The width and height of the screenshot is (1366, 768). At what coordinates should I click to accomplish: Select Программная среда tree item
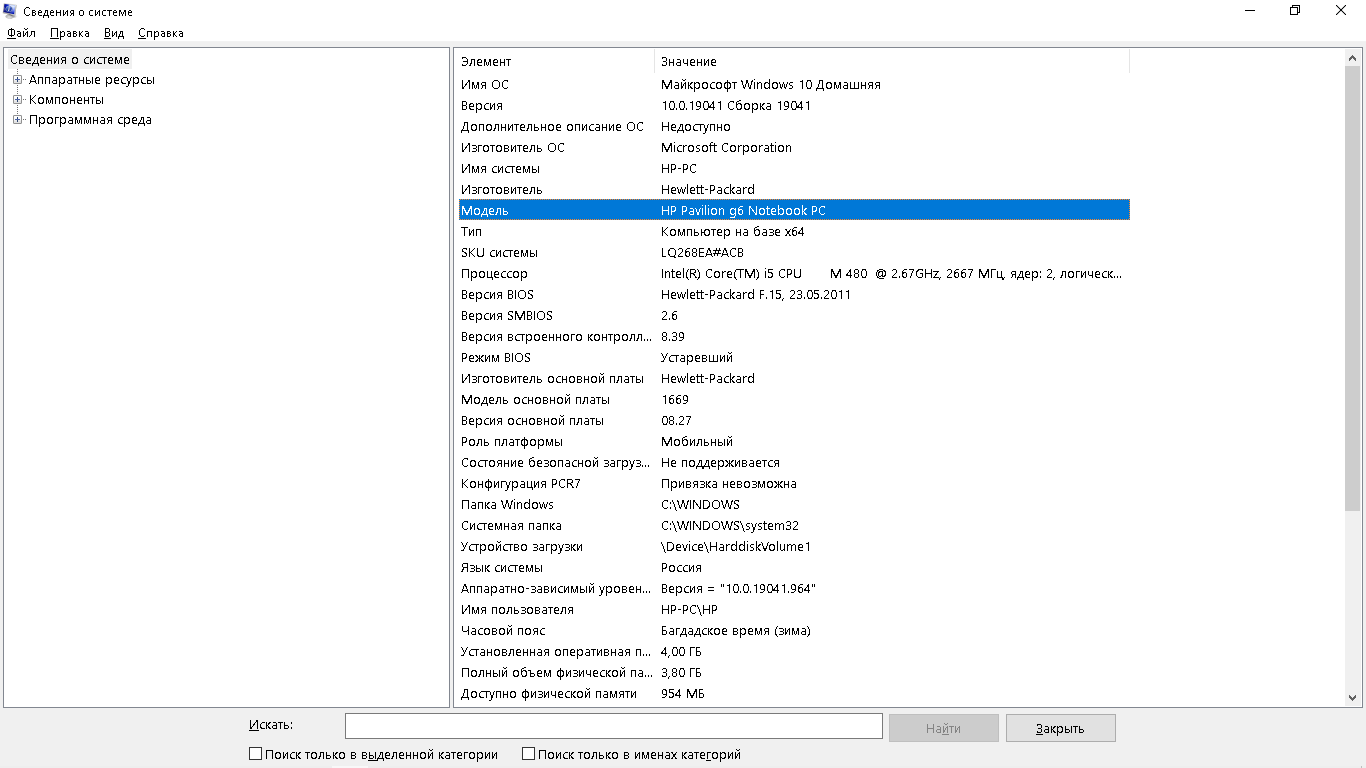tap(90, 120)
